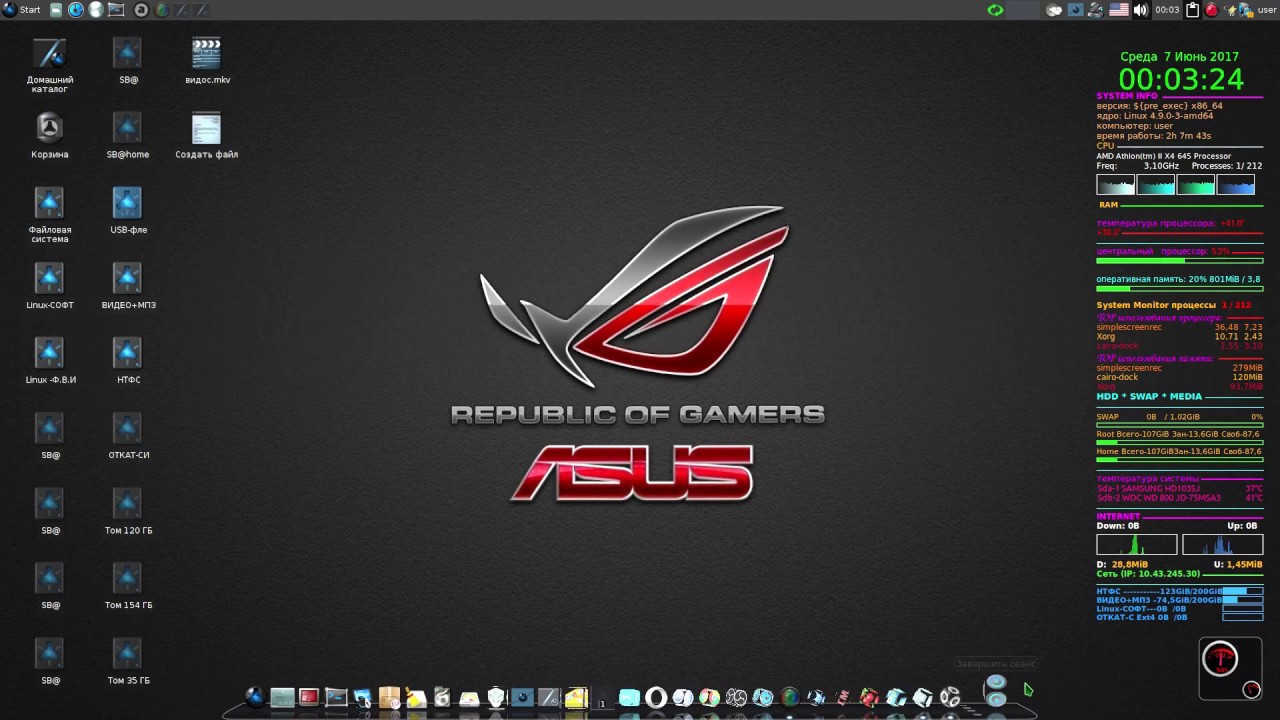
Task: Click the 'Сеть (IP: 10.43.245.30)' text
Action: click(x=1148, y=574)
